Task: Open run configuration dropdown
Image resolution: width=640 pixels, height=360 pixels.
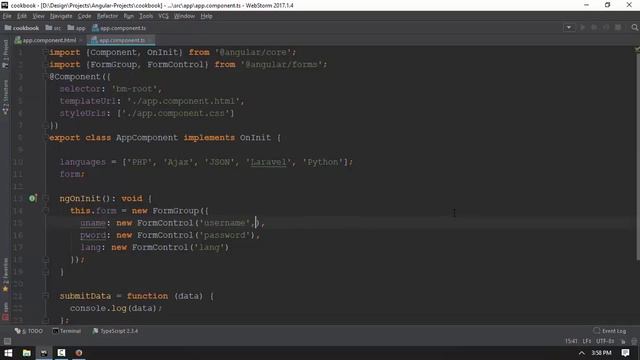Action: tap(568, 28)
